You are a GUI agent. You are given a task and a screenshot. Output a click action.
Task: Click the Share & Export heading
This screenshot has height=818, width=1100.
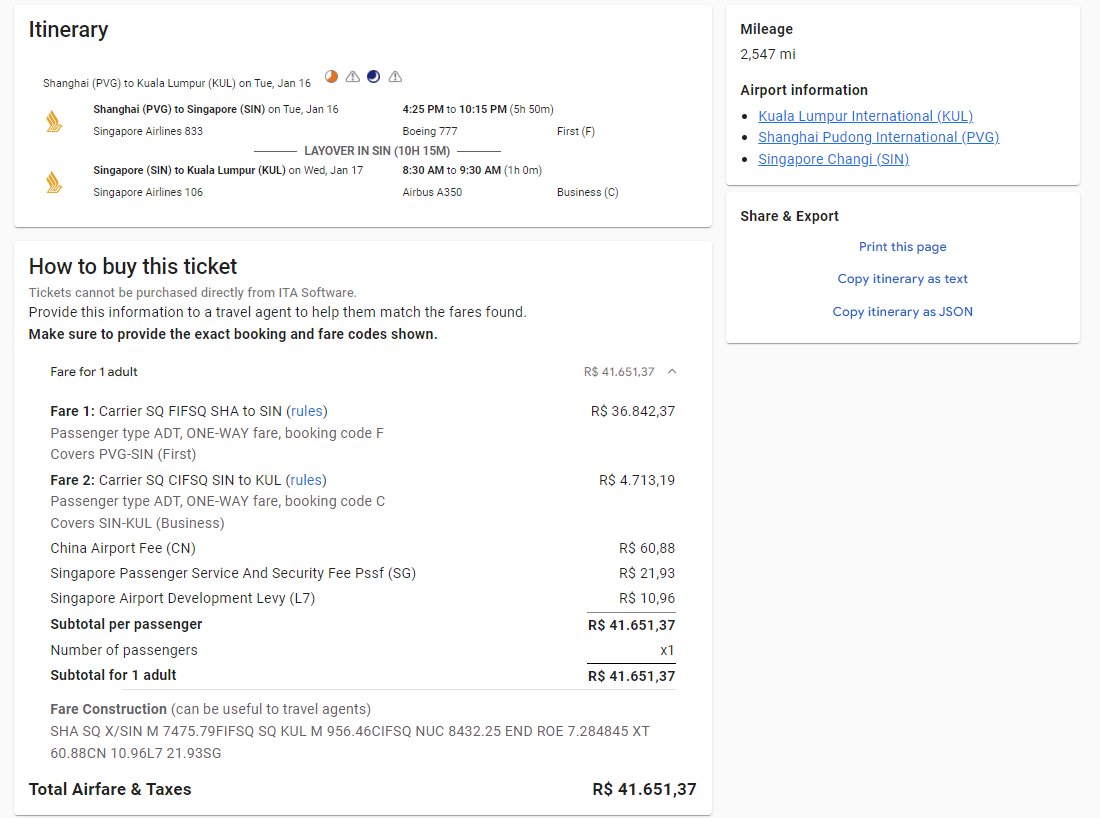[789, 216]
